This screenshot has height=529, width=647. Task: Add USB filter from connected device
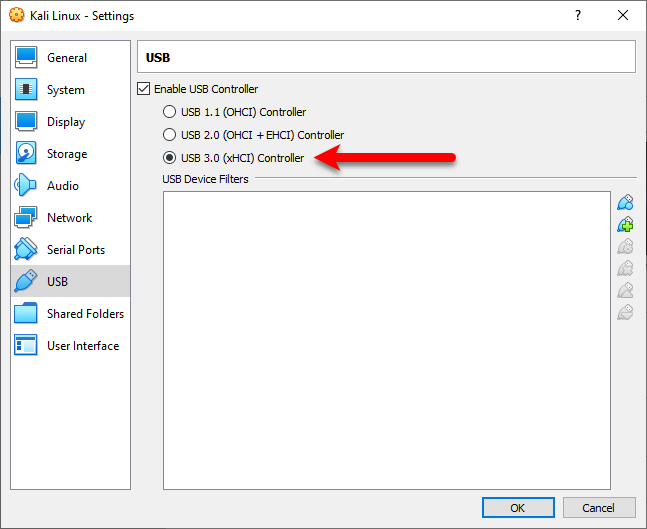[626, 224]
